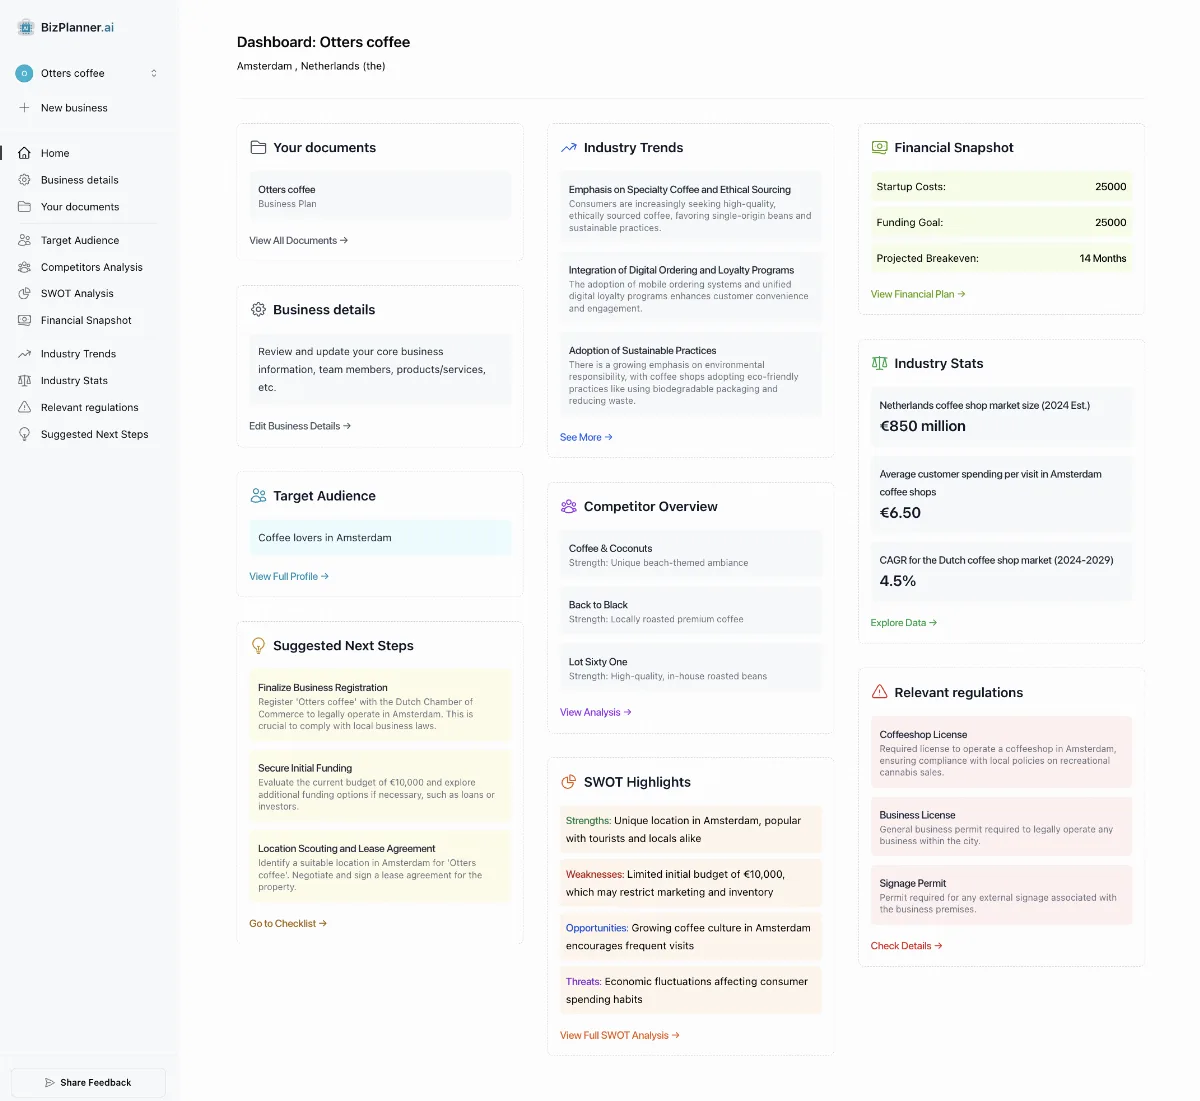This screenshot has width=1200, height=1101.
Task: Click the Lot Sixty One competitor entry
Action: [x=691, y=669]
